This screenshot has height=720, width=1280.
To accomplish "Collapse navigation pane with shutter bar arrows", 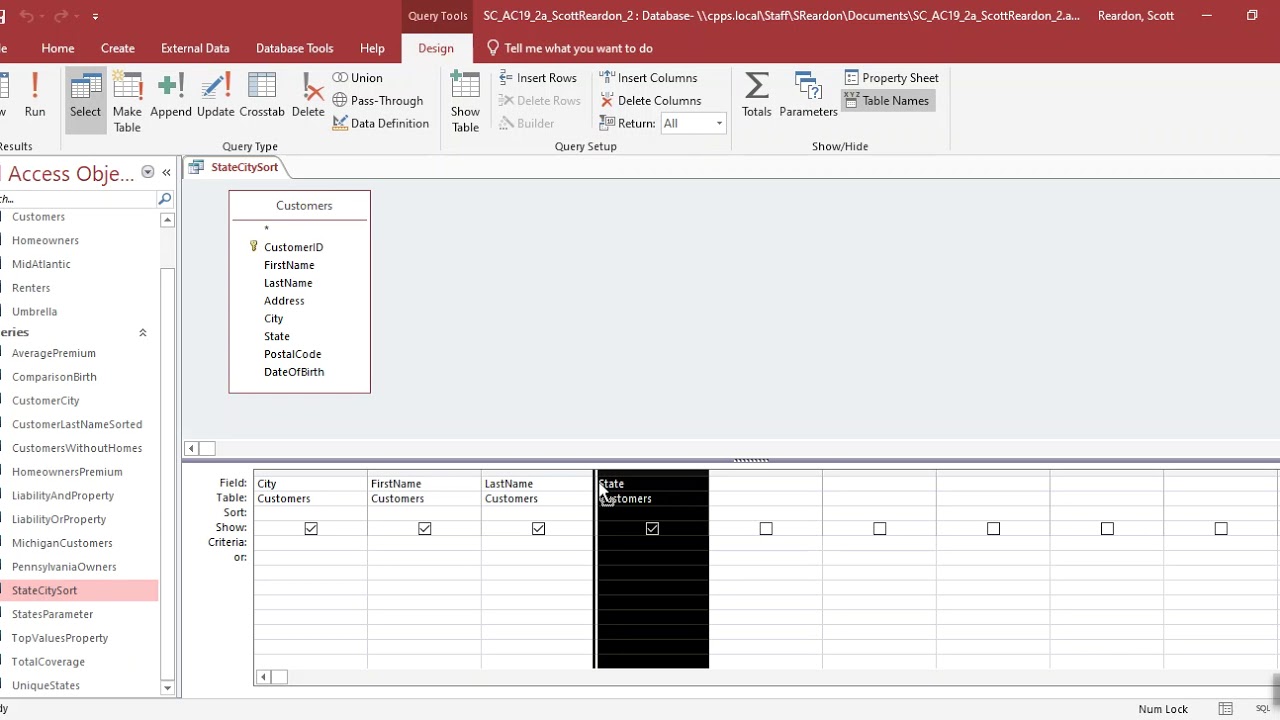I will click(166, 172).
